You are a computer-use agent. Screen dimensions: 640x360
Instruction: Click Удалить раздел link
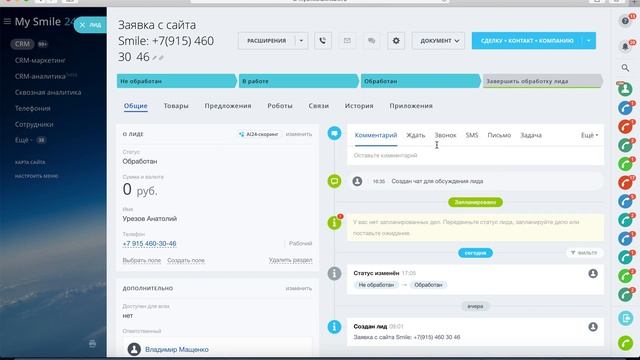(x=290, y=260)
